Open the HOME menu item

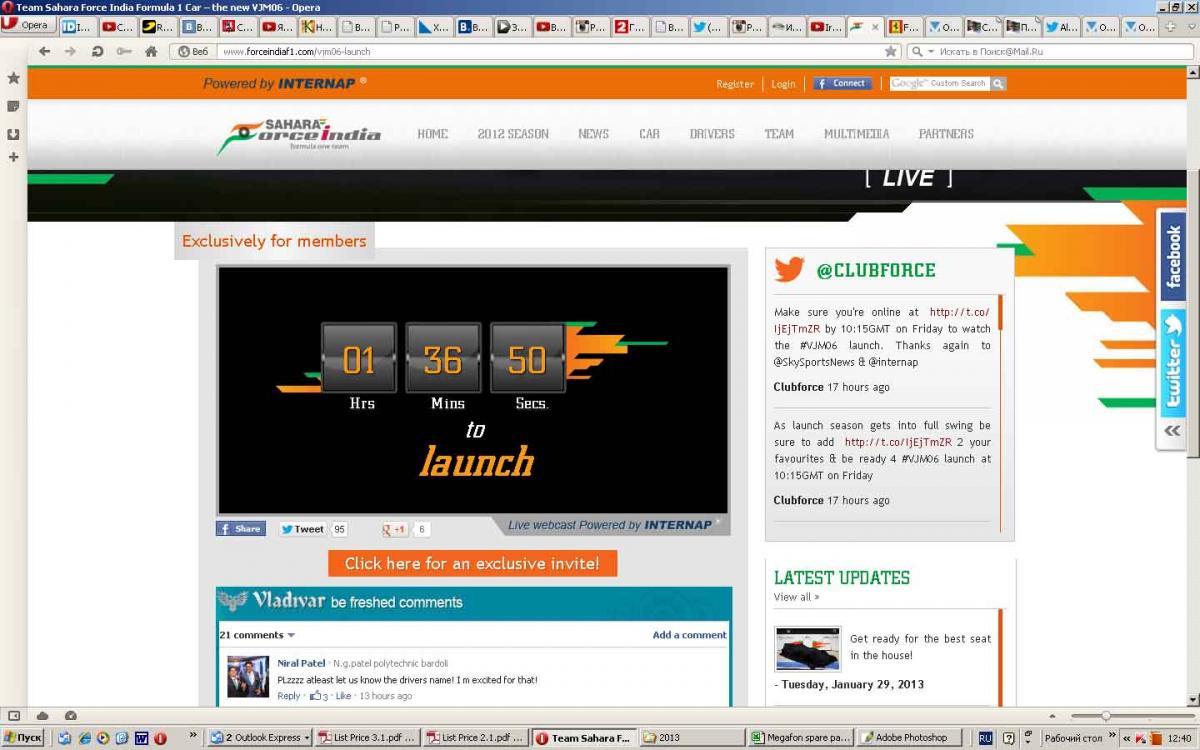pyautogui.click(x=433, y=134)
